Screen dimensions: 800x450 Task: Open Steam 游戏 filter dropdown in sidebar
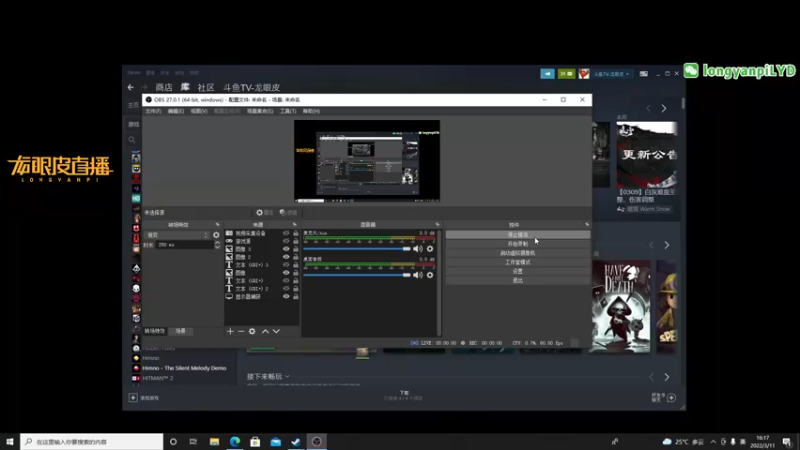pyautogui.click(x=134, y=124)
